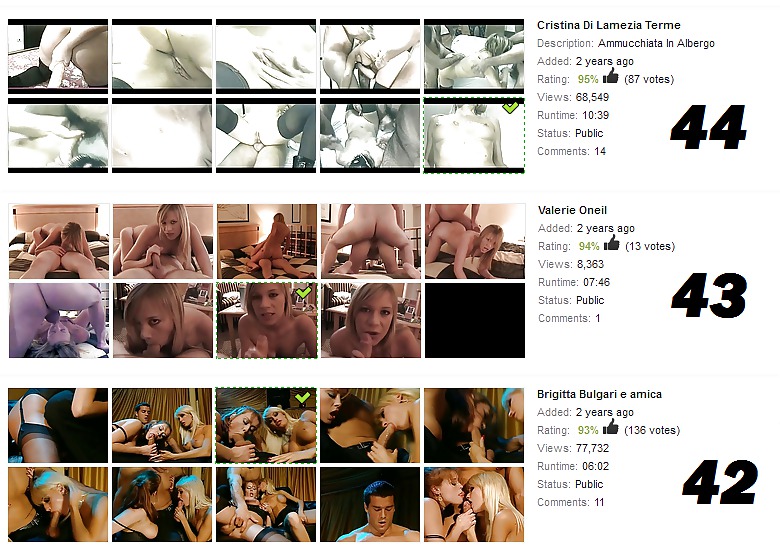Click the Ammucchiata In Albergo description text
Image resolution: width=780 pixels, height=553 pixels.
tap(656, 43)
